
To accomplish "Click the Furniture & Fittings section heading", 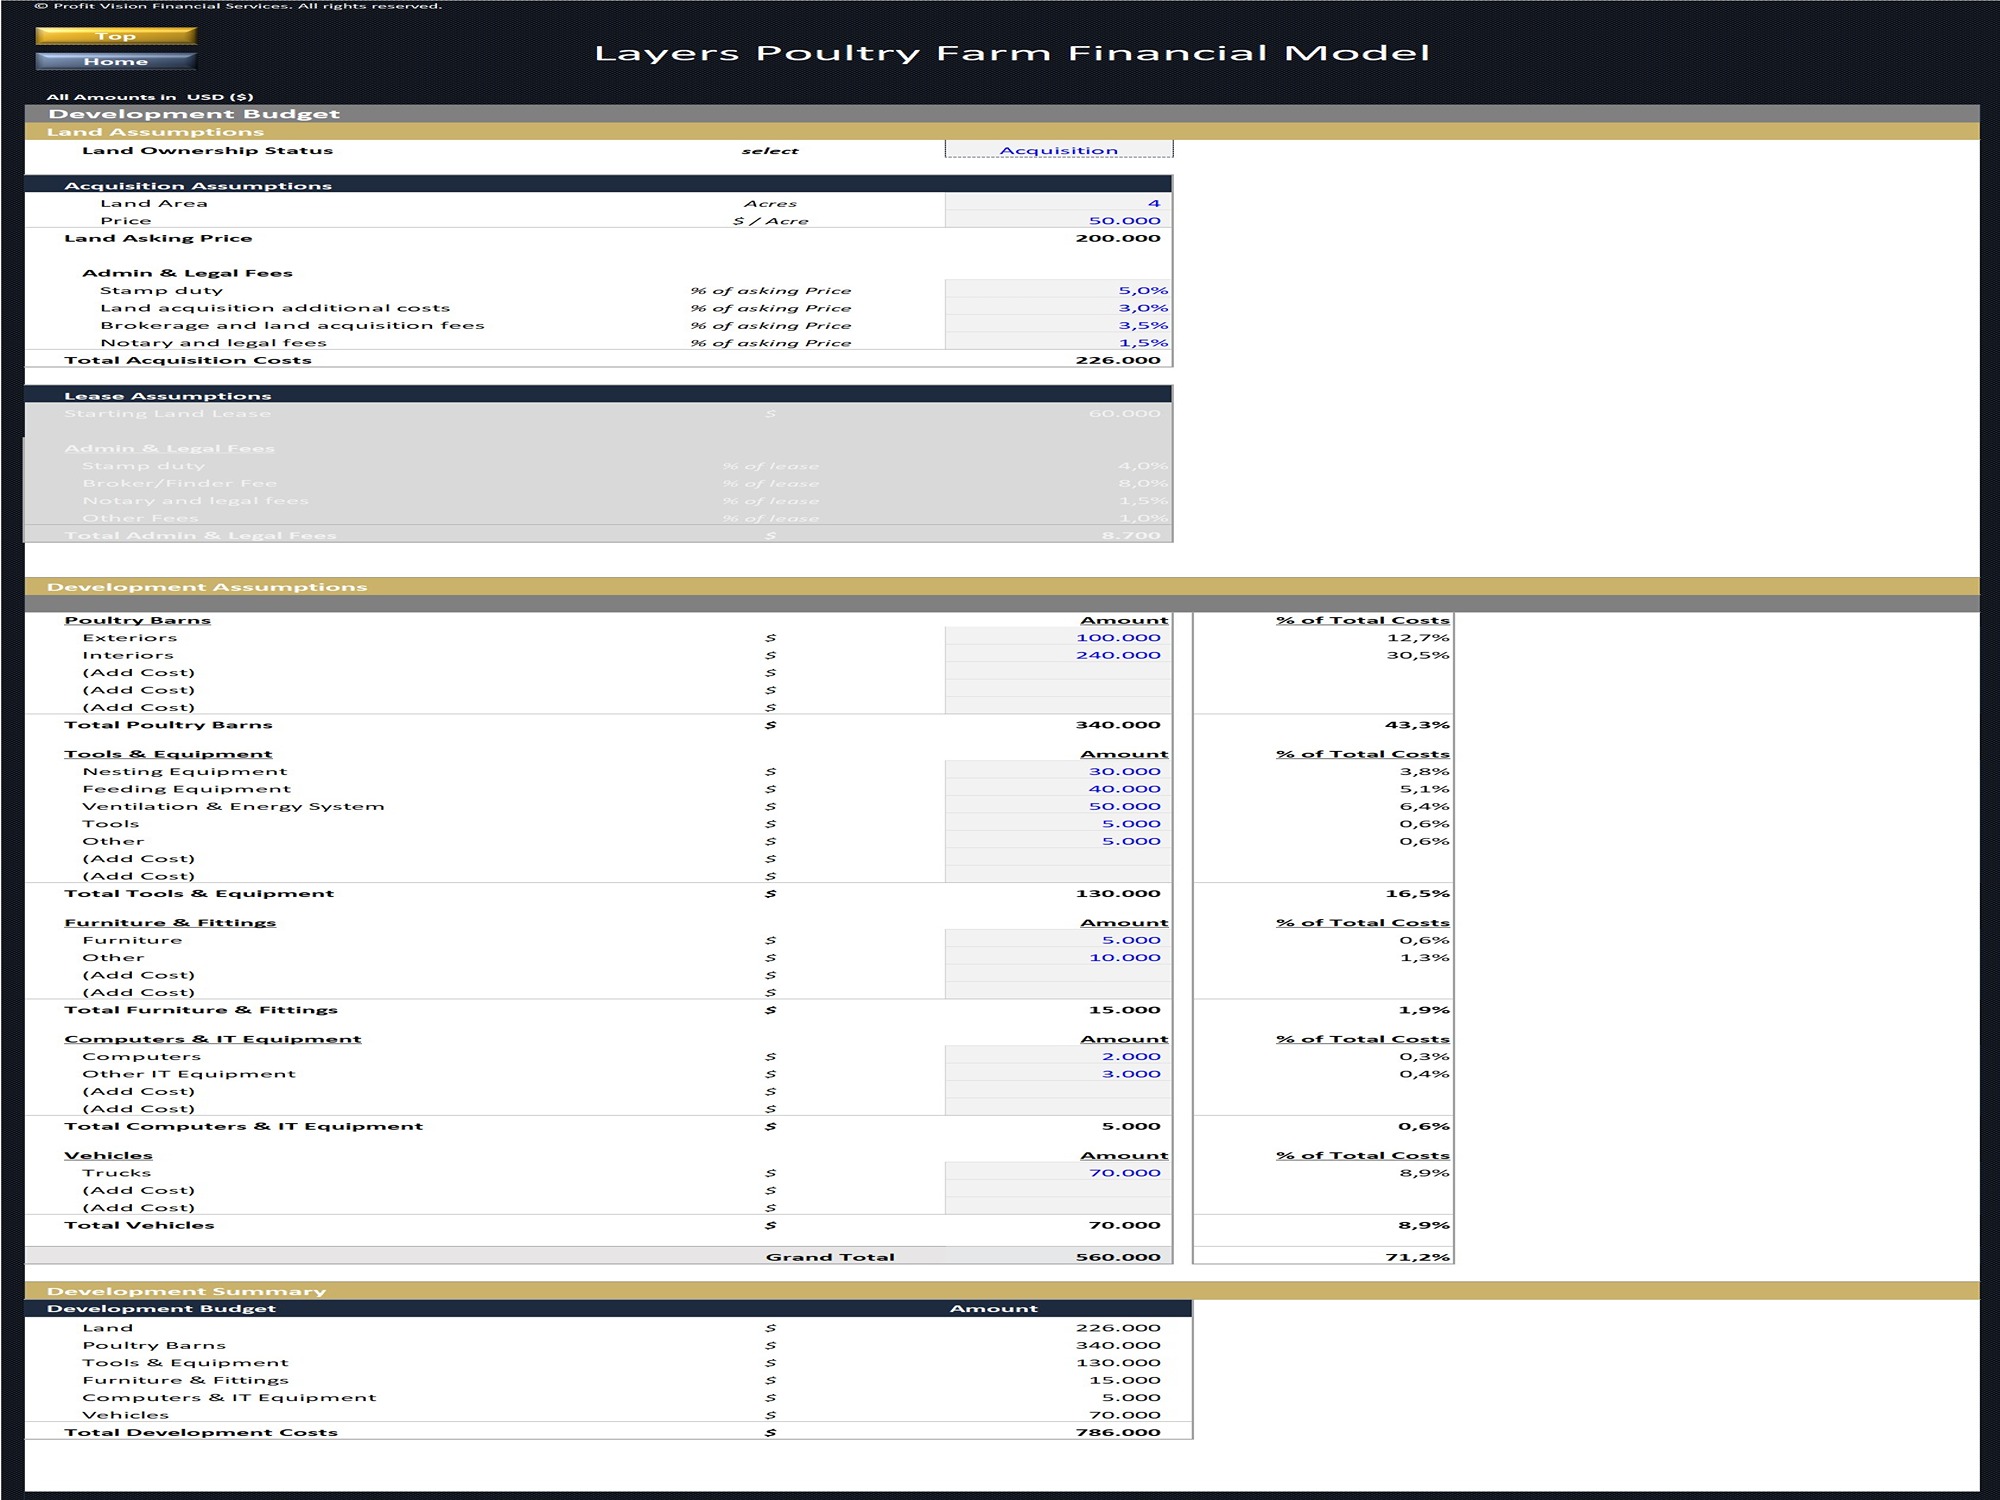I will (170, 923).
